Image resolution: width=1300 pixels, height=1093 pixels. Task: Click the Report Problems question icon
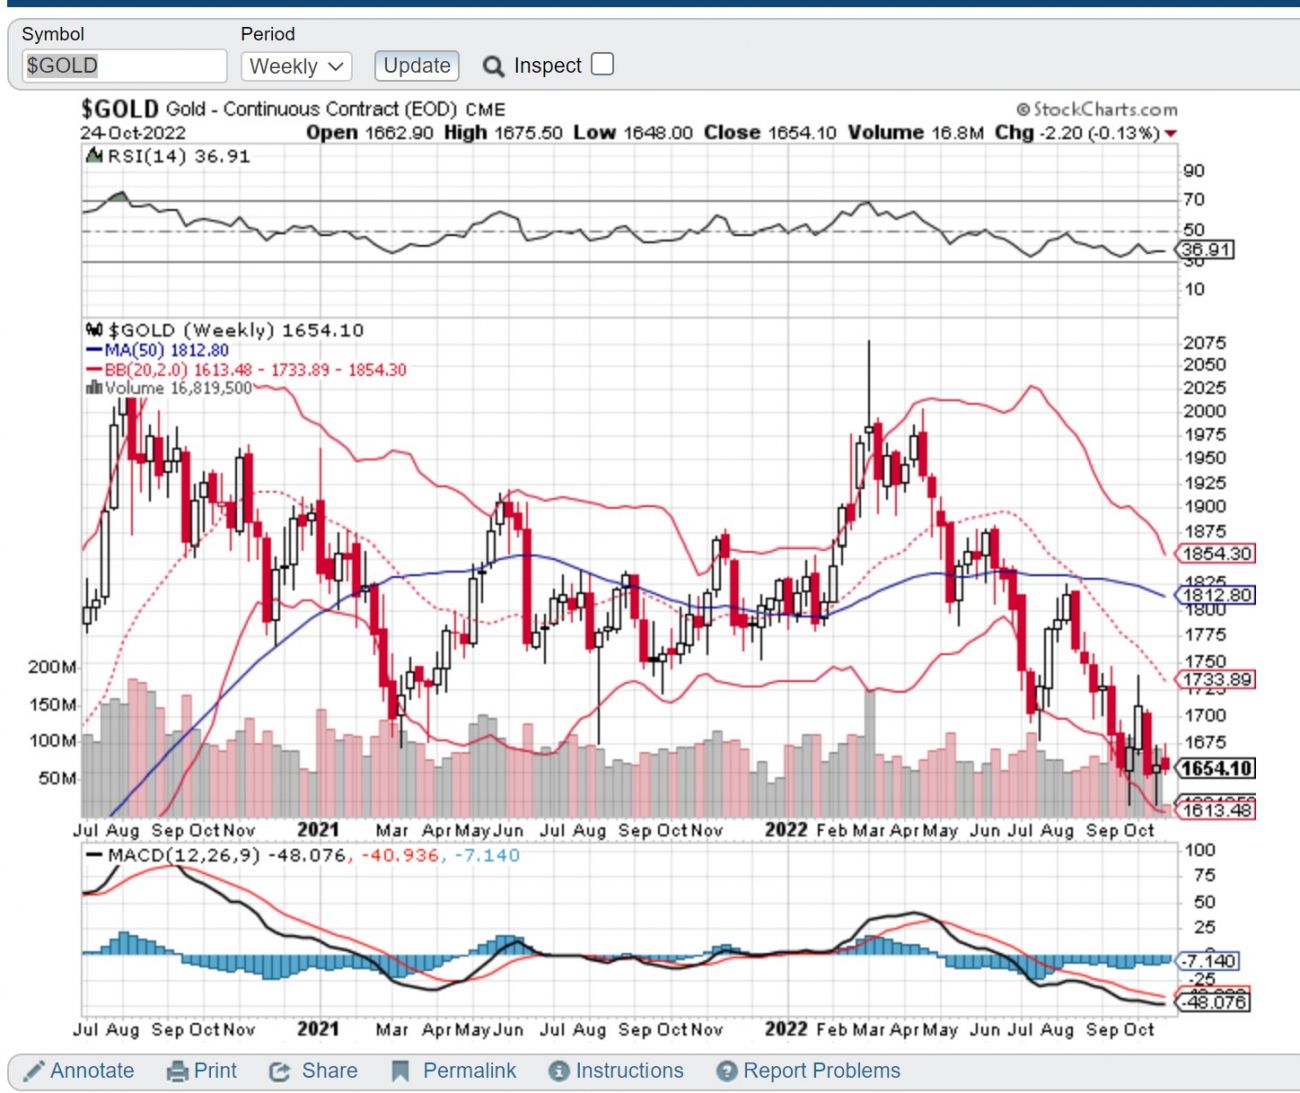tap(727, 1072)
